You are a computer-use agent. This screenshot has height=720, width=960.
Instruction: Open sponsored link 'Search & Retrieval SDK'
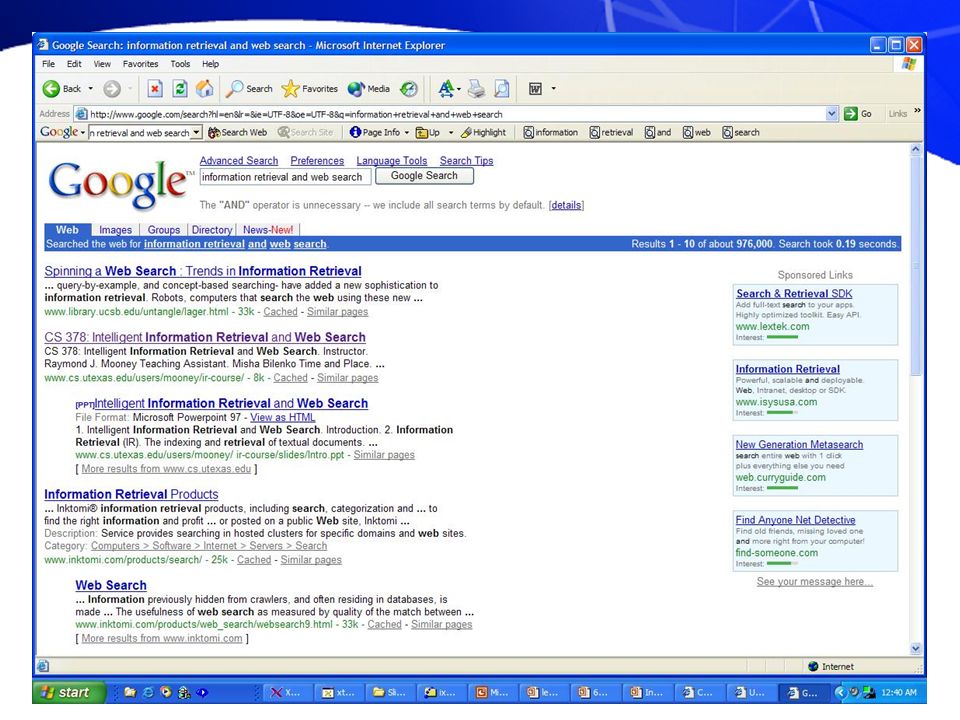tap(794, 294)
